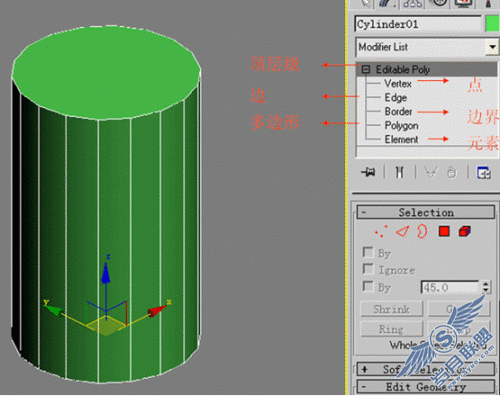The width and height of the screenshot is (500, 396).
Task: Click the light green cylinder top cap
Action: (107, 72)
